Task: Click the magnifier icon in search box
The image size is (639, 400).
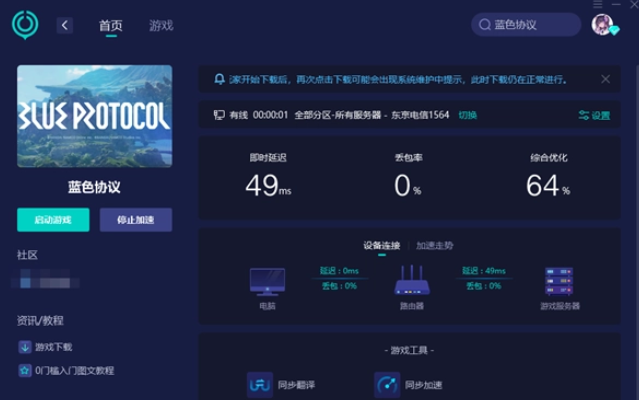Action: coord(485,25)
